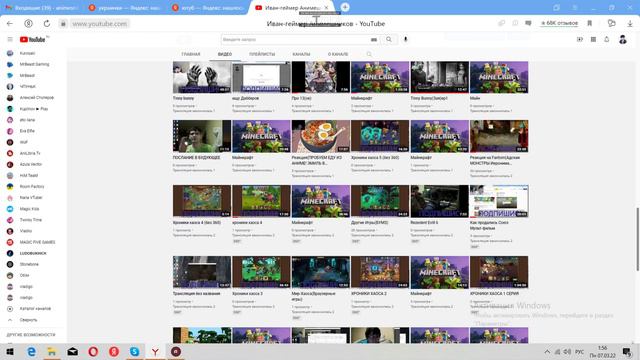Open the on-screen keyboard in search box

(x=373, y=40)
